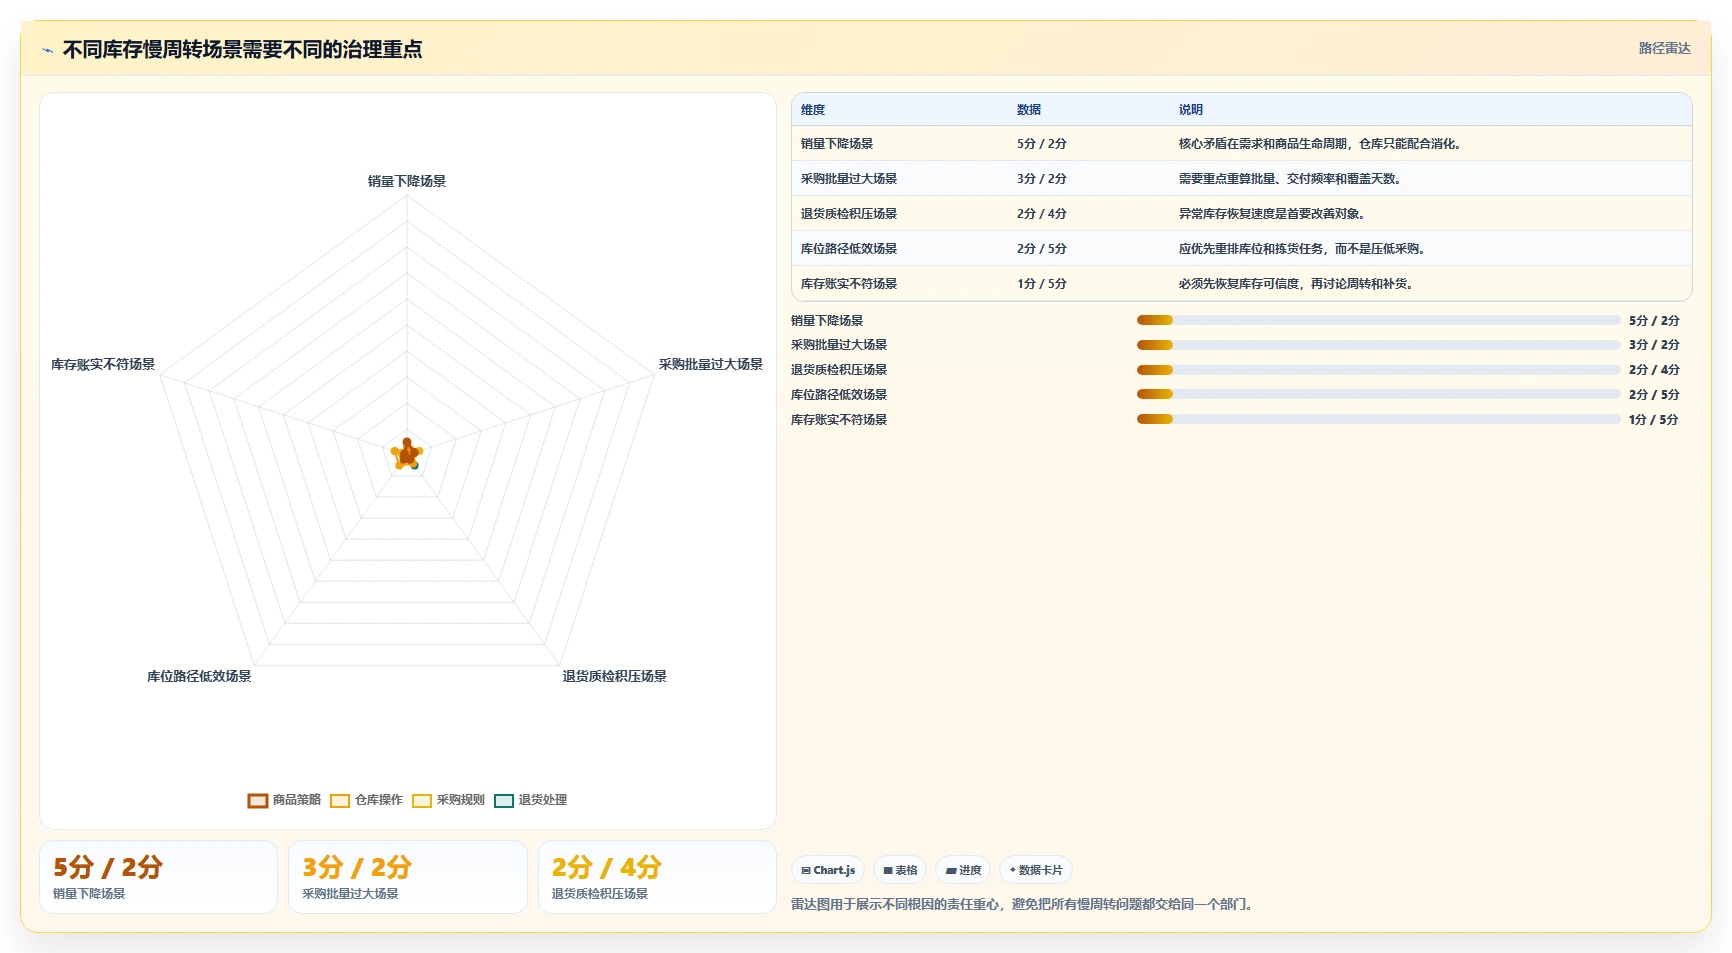Click the table value 2分 / 4分
The height and width of the screenshot is (953, 1732).
(x=1042, y=214)
